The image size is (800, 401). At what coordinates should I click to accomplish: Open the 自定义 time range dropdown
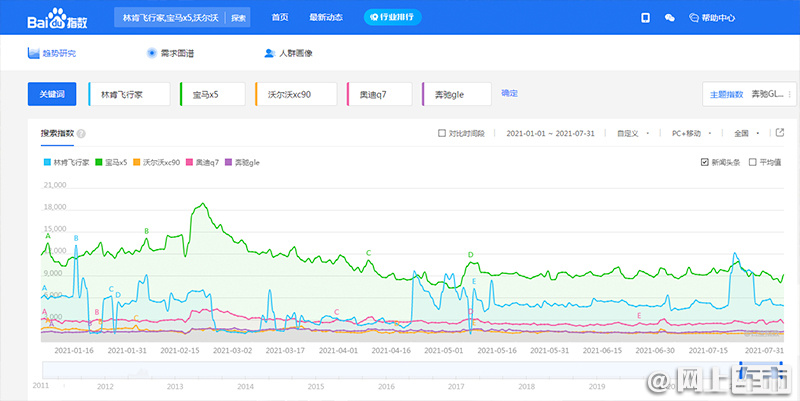pos(633,133)
